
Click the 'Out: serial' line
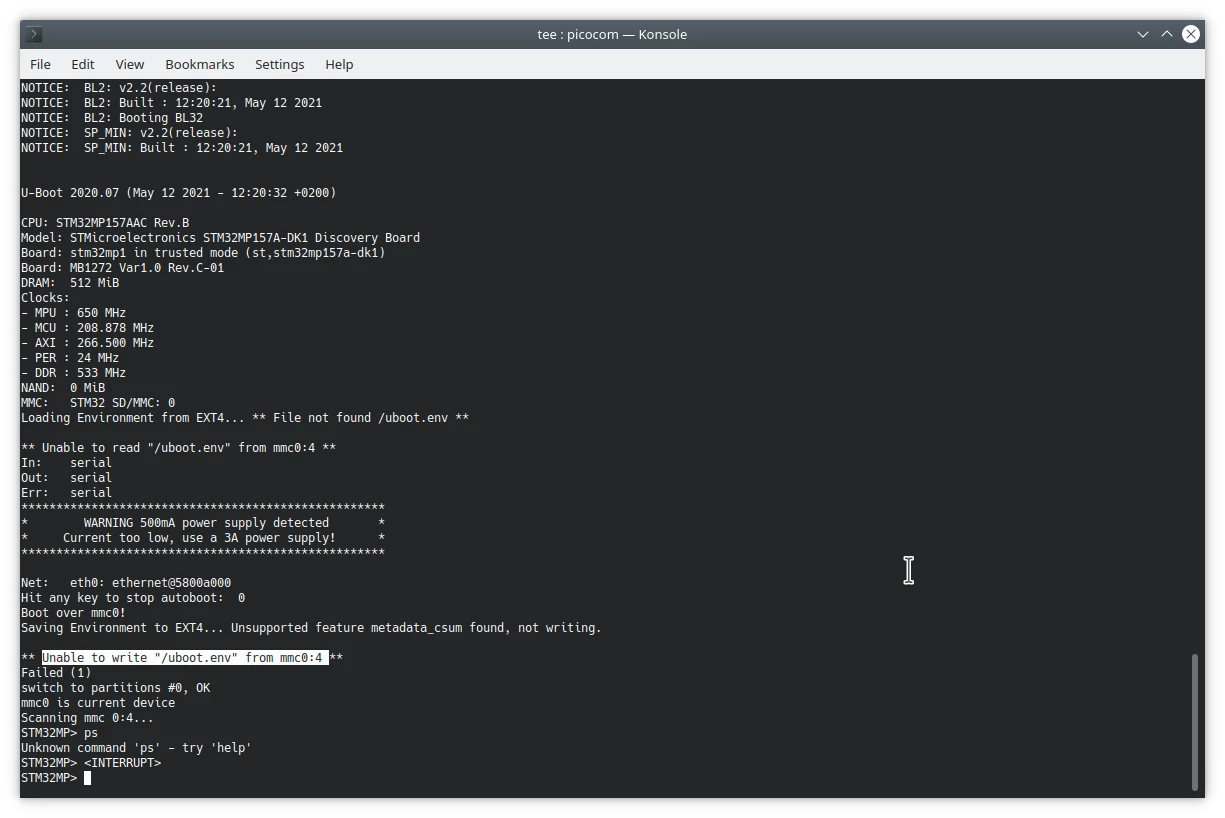67,478
